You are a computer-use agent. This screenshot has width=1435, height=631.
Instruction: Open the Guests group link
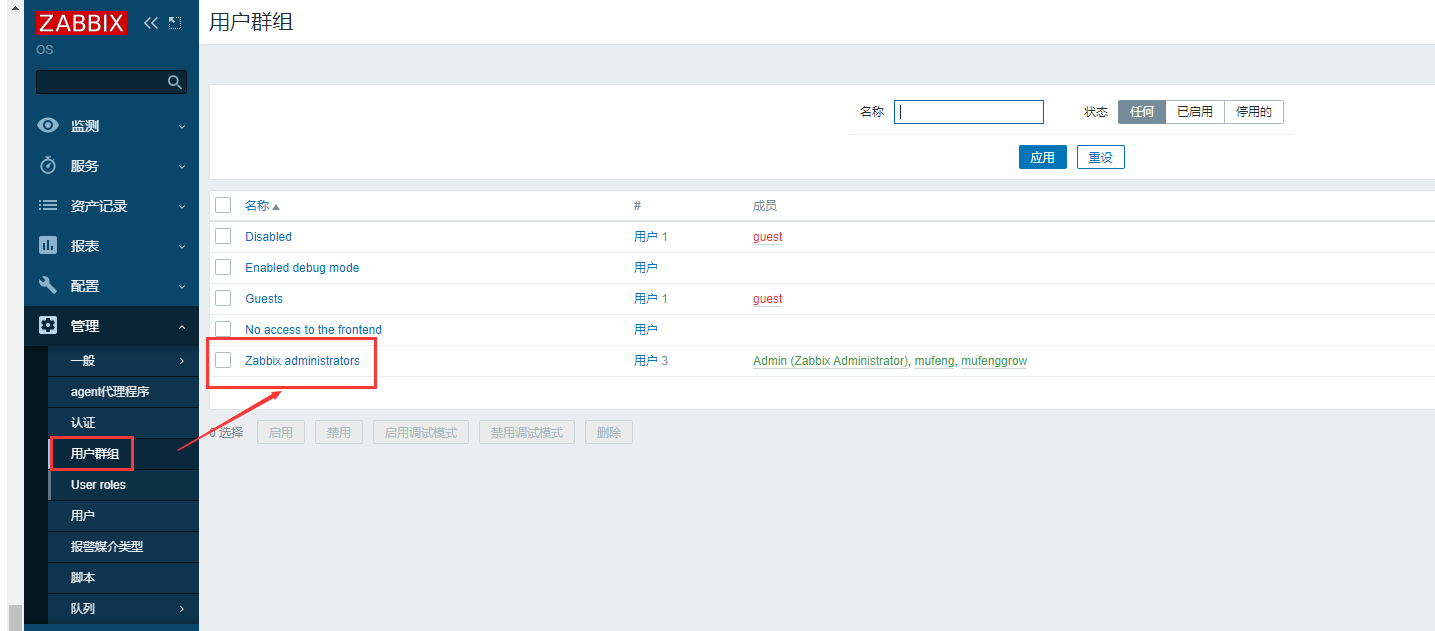[264, 299]
